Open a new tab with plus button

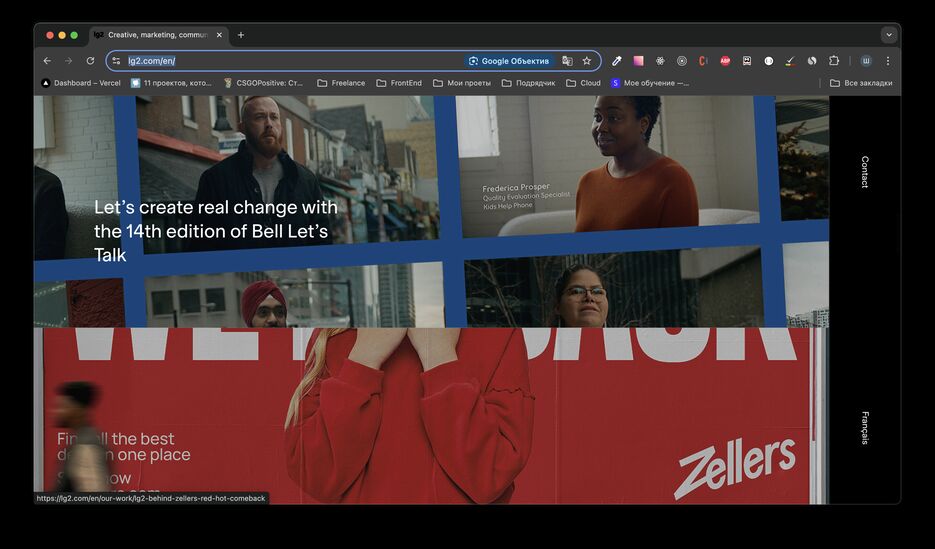pos(241,35)
